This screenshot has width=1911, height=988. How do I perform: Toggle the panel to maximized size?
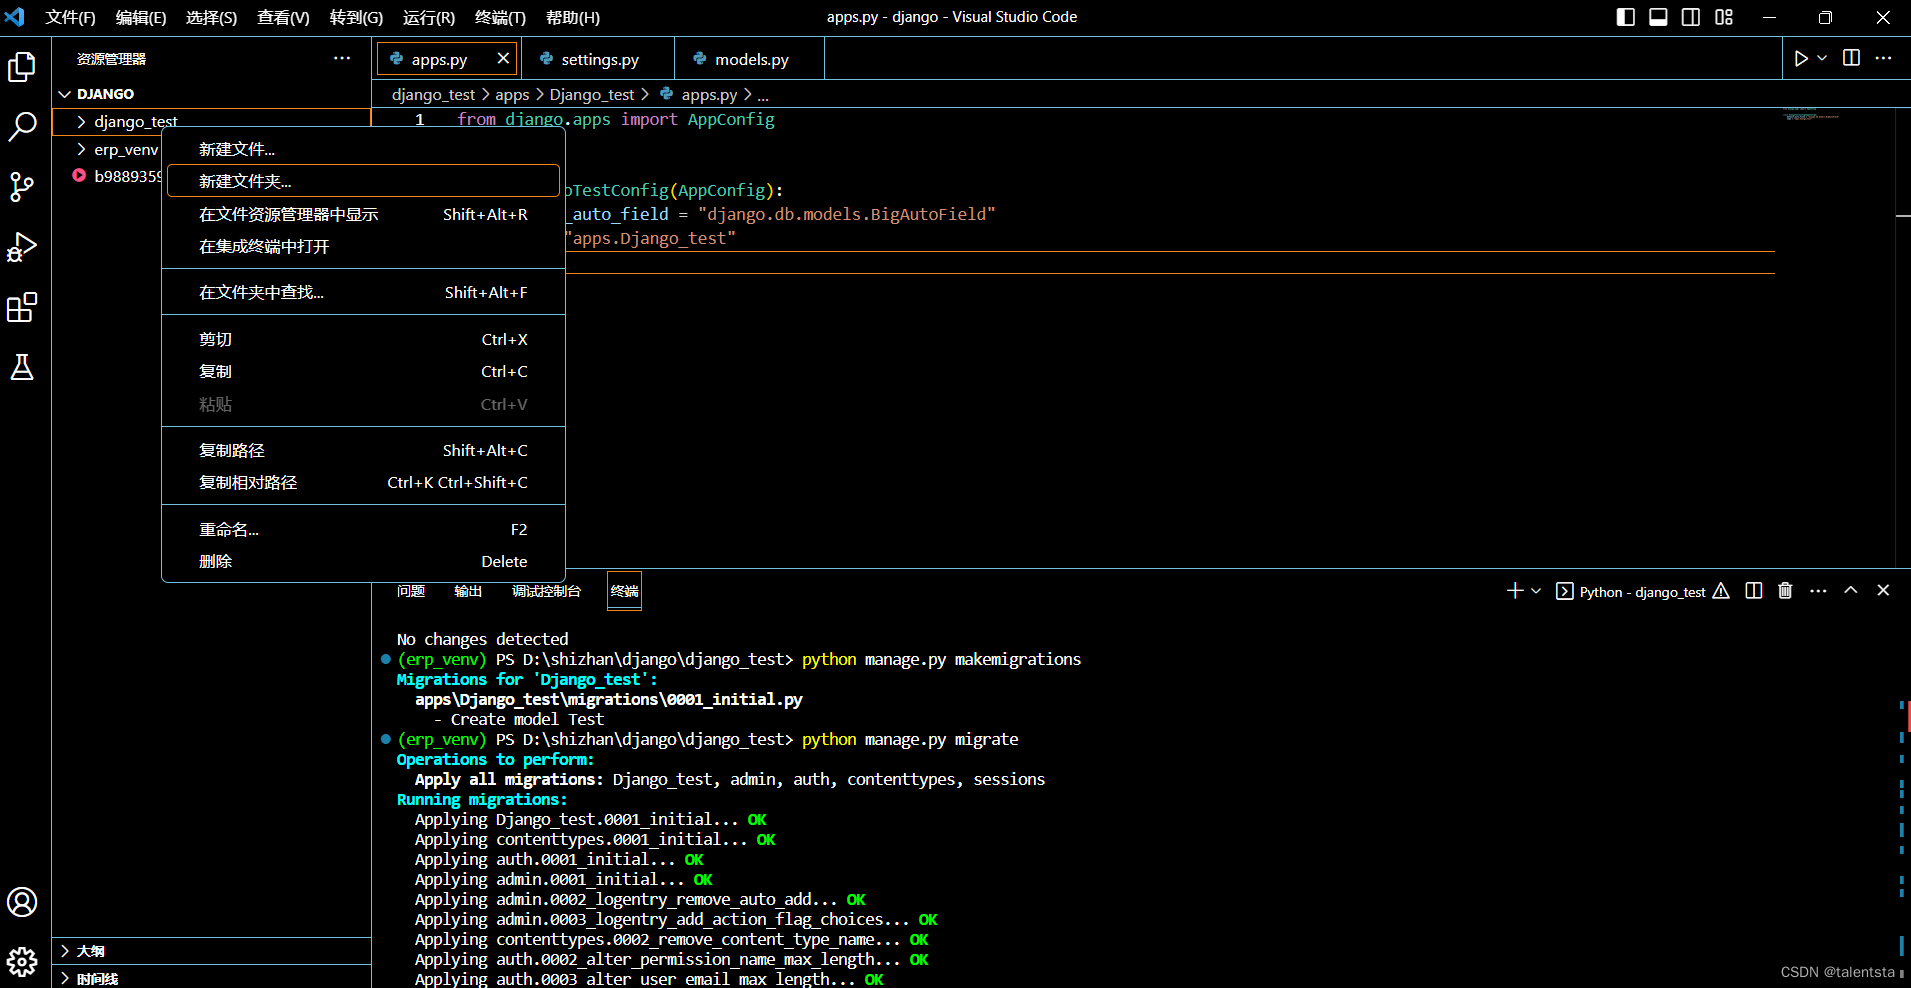(1849, 591)
